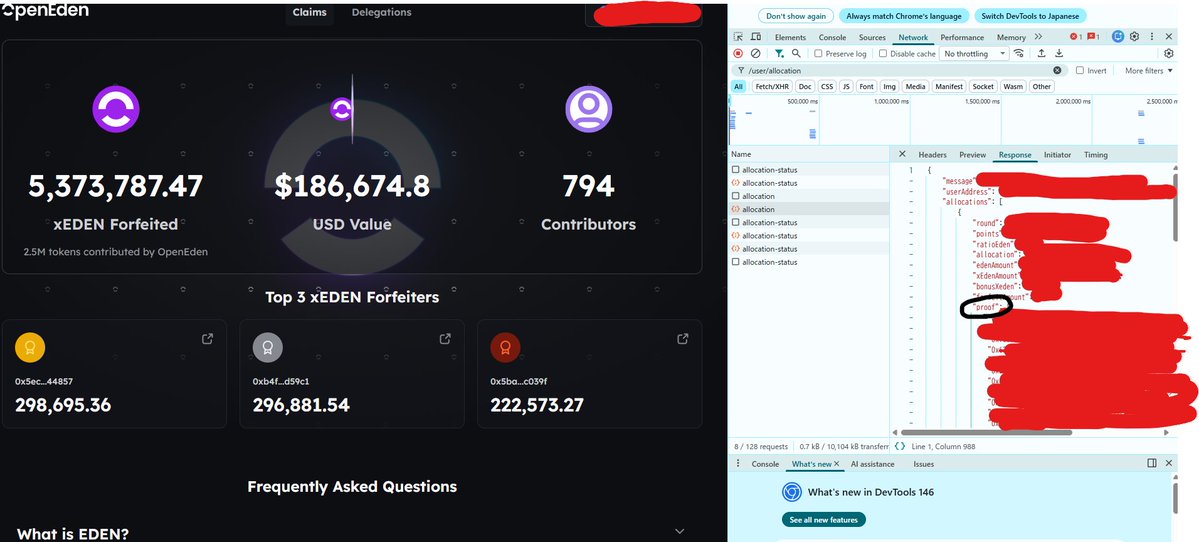Select the CSS request type filter
Viewport: 1199px width, 542px height.
827,86
